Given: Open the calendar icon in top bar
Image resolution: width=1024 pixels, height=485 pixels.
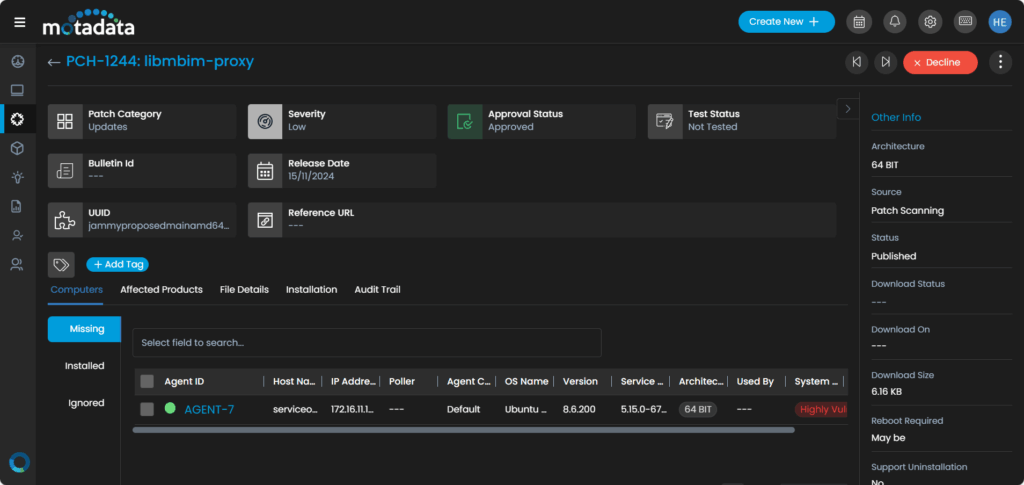Looking at the screenshot, I should click(x=859, y=22).
